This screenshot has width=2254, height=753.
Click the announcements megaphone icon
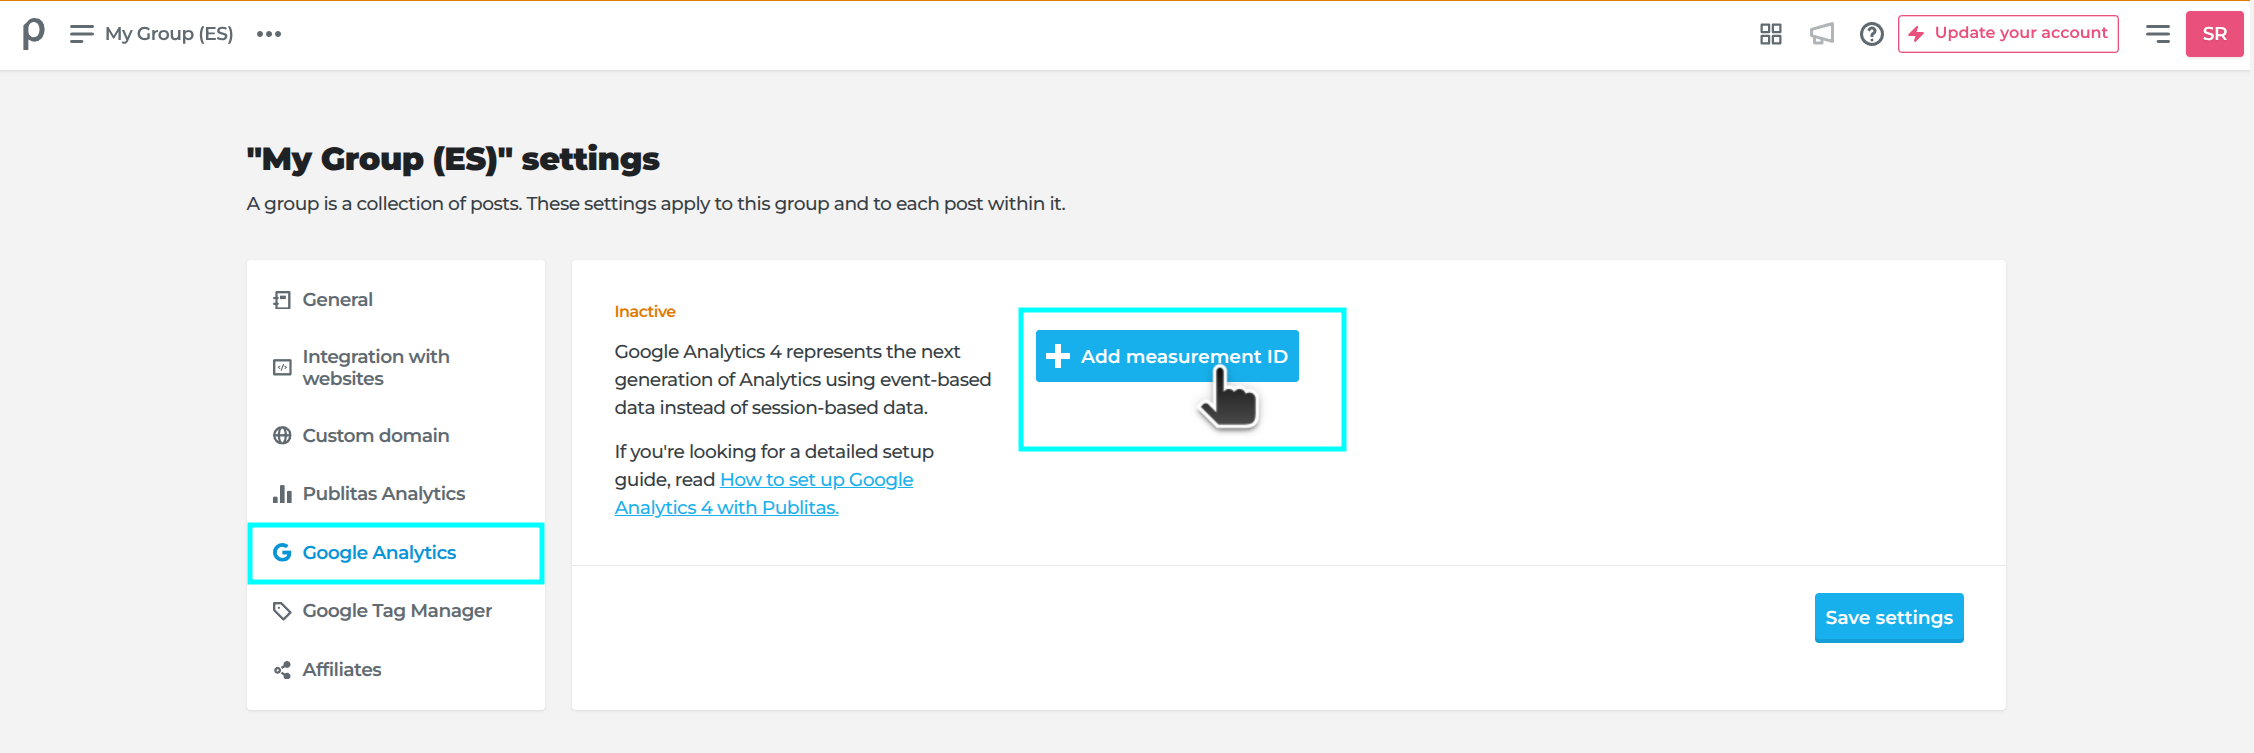click(1822, 34)
